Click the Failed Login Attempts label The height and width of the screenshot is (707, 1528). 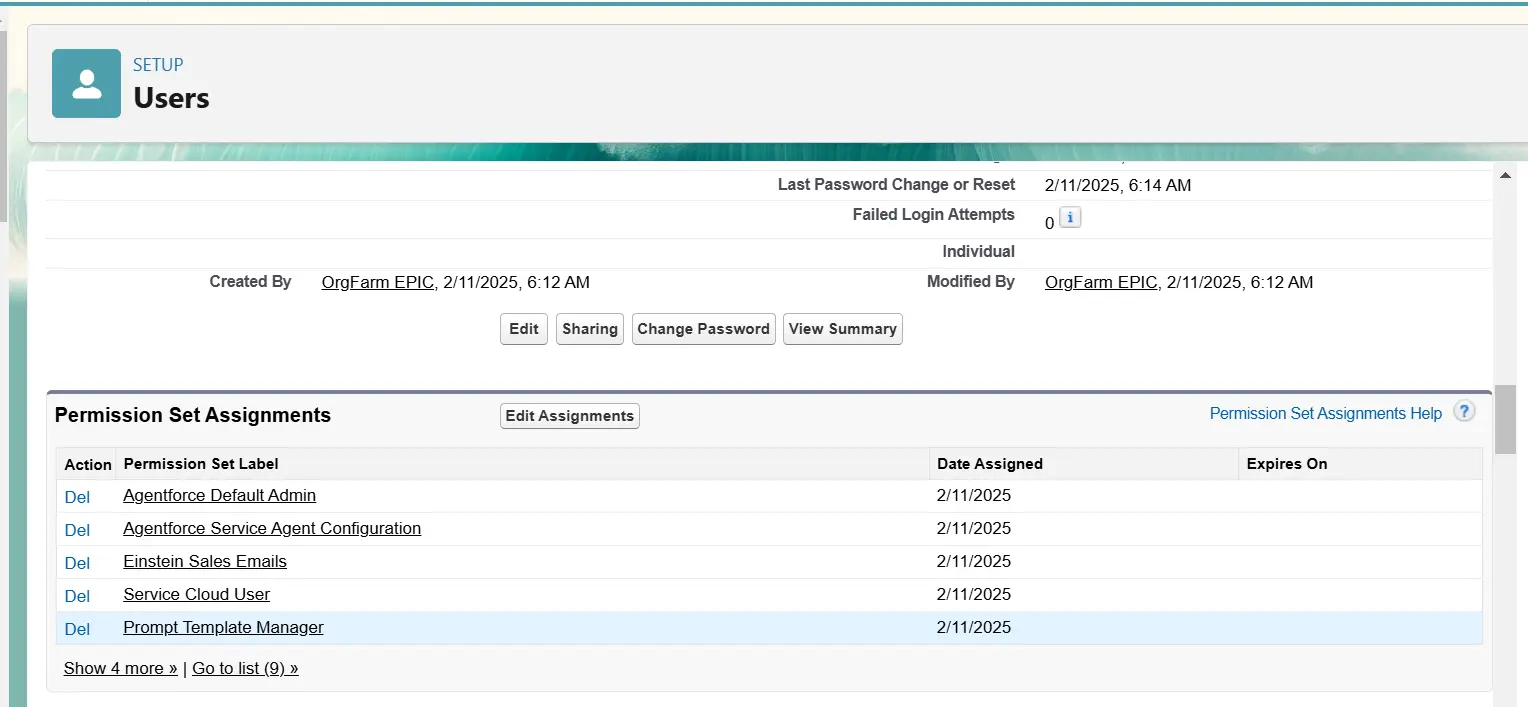pyautogui.click(x=934, y=215)
